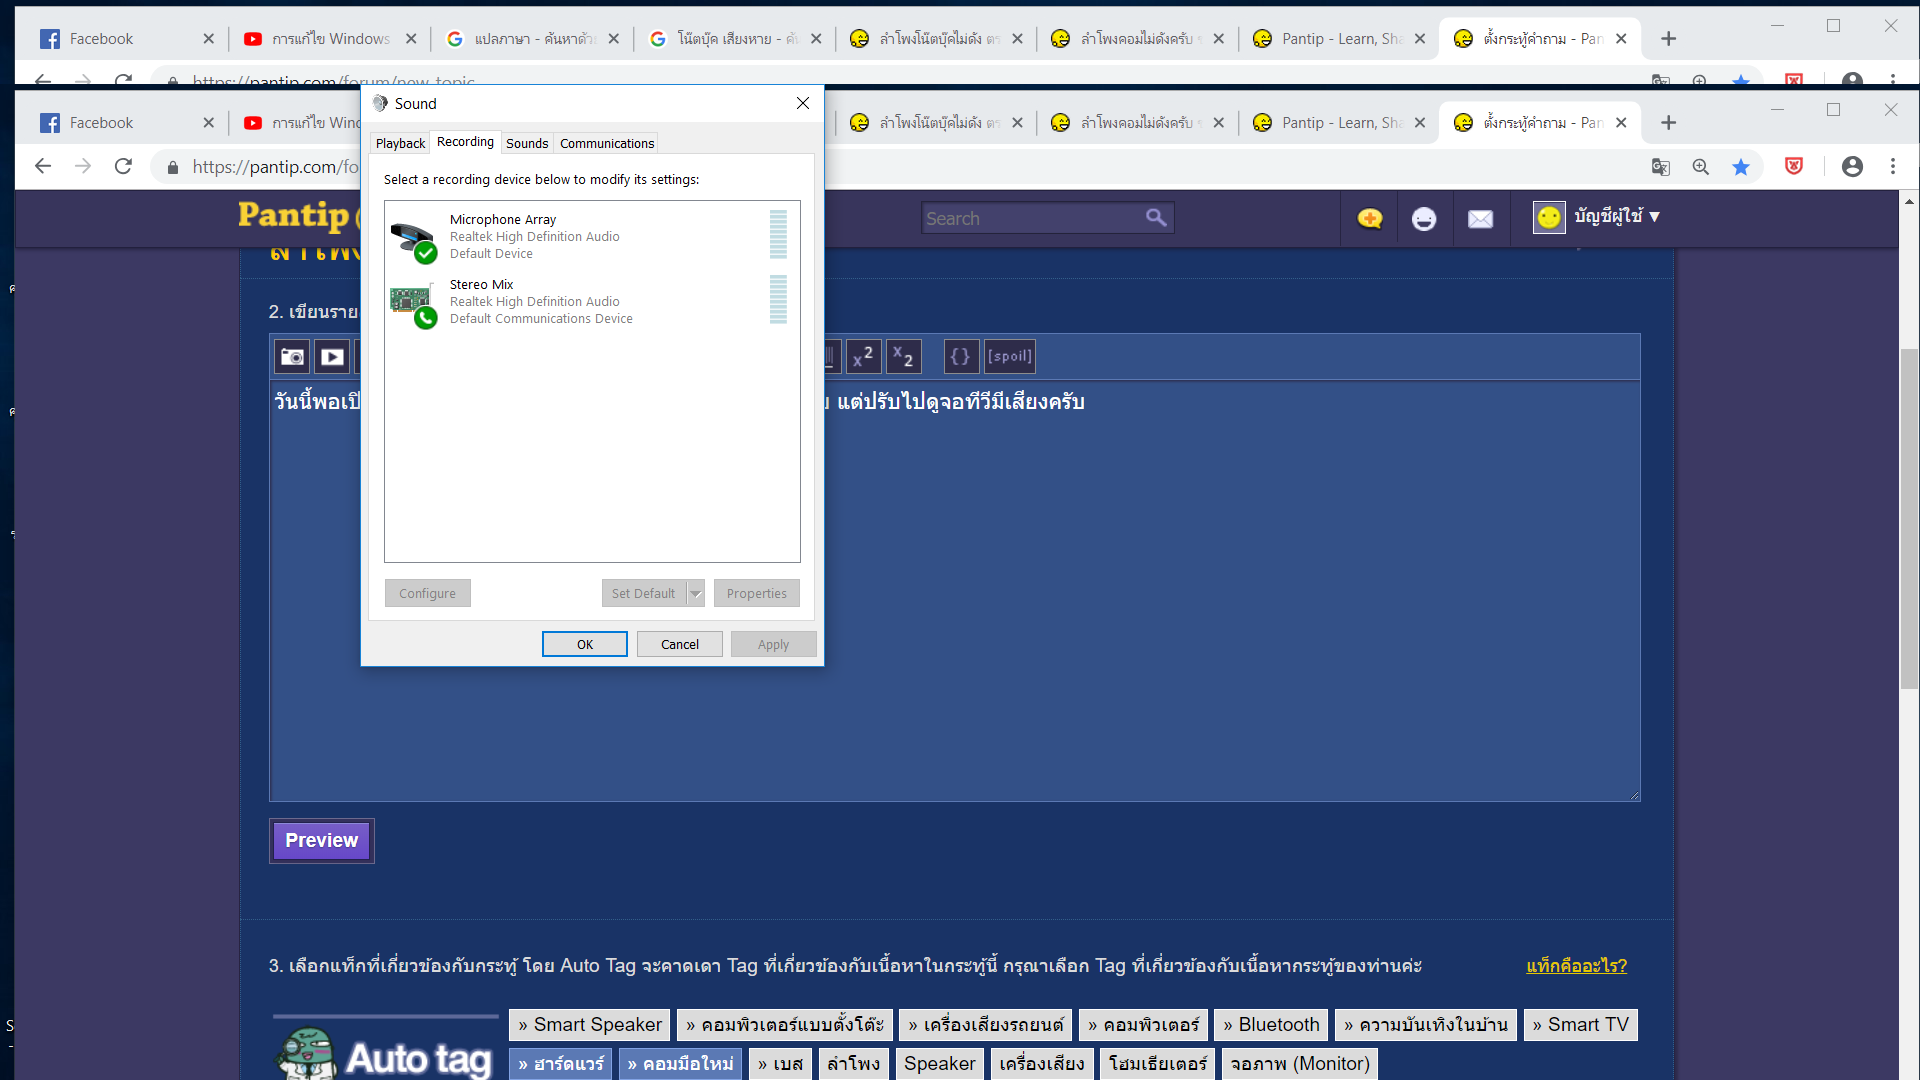Image resolution: width=1920 pixels, height=1080 pixels.
Task: Insert code block with braces icon
Action: click(960, 357)
